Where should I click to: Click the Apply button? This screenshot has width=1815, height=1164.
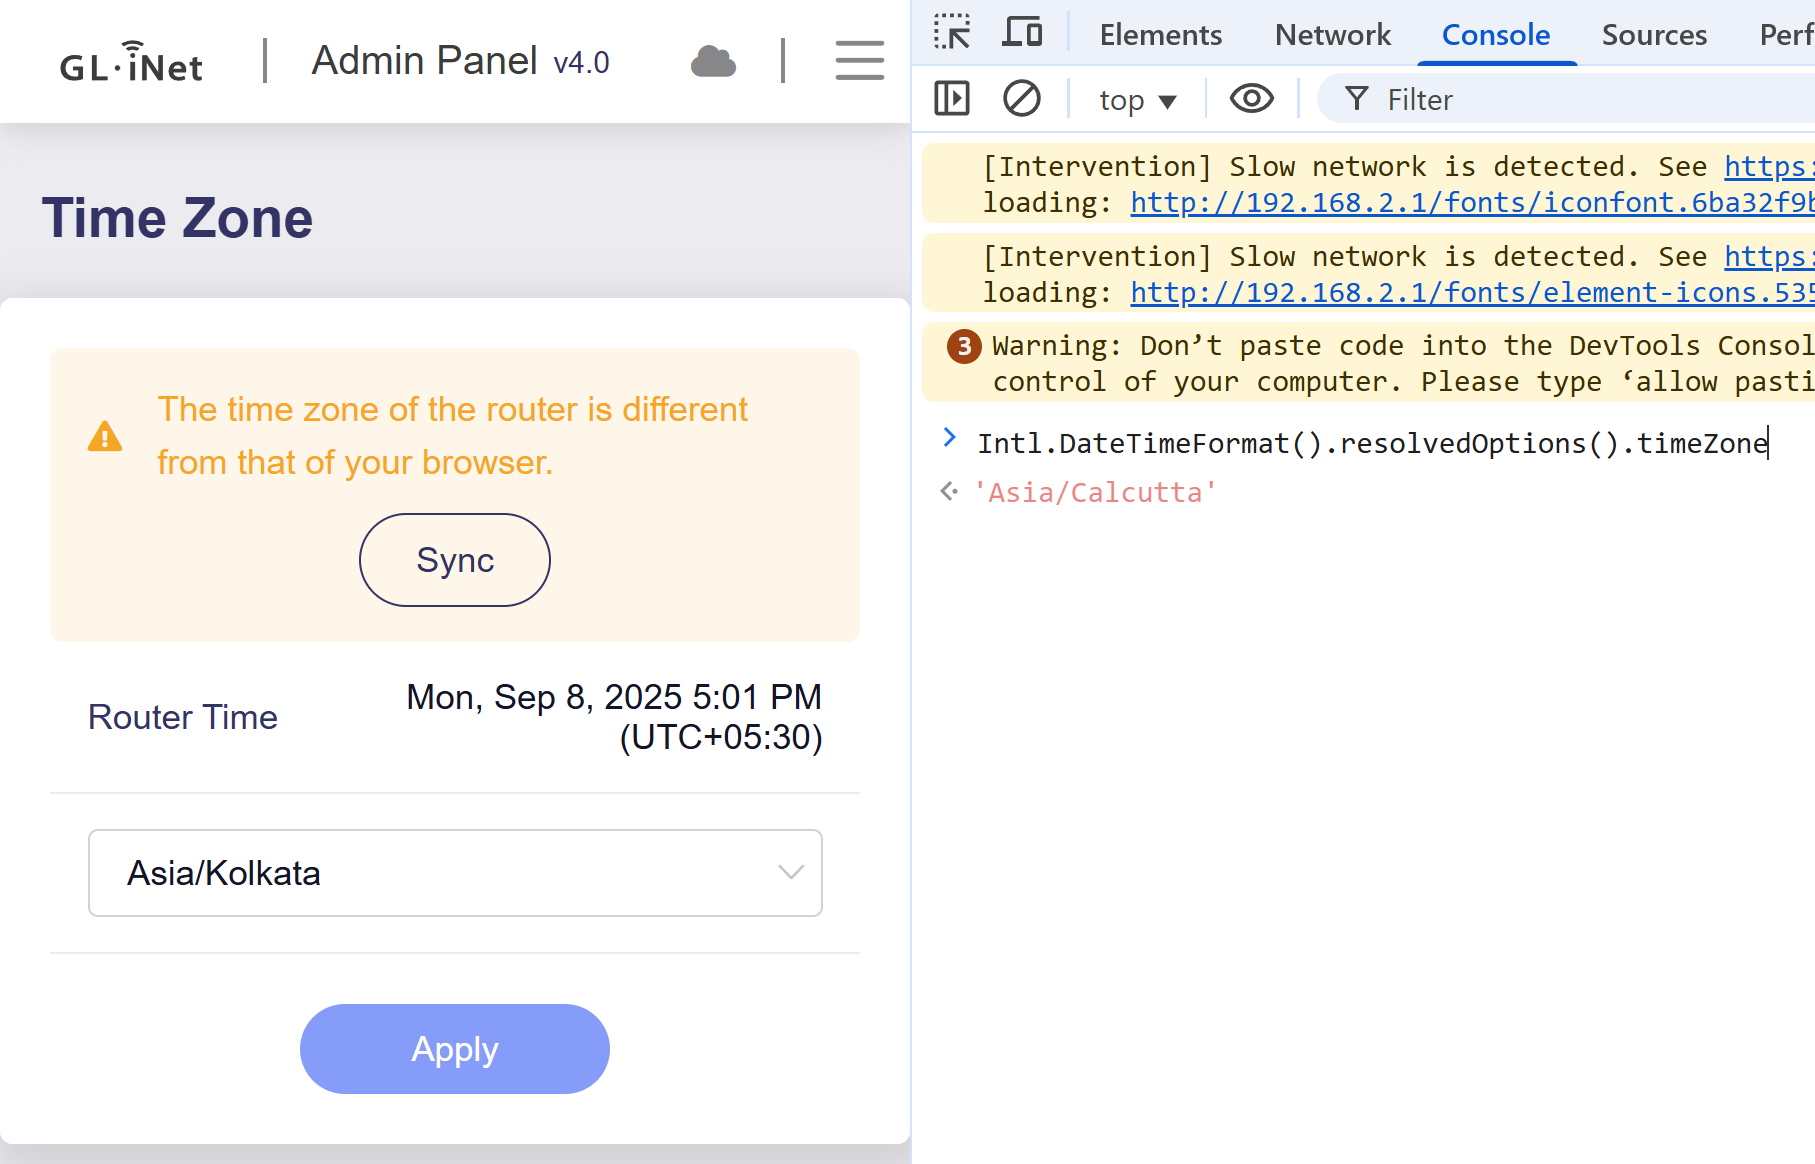click(x=455, y=1049)
